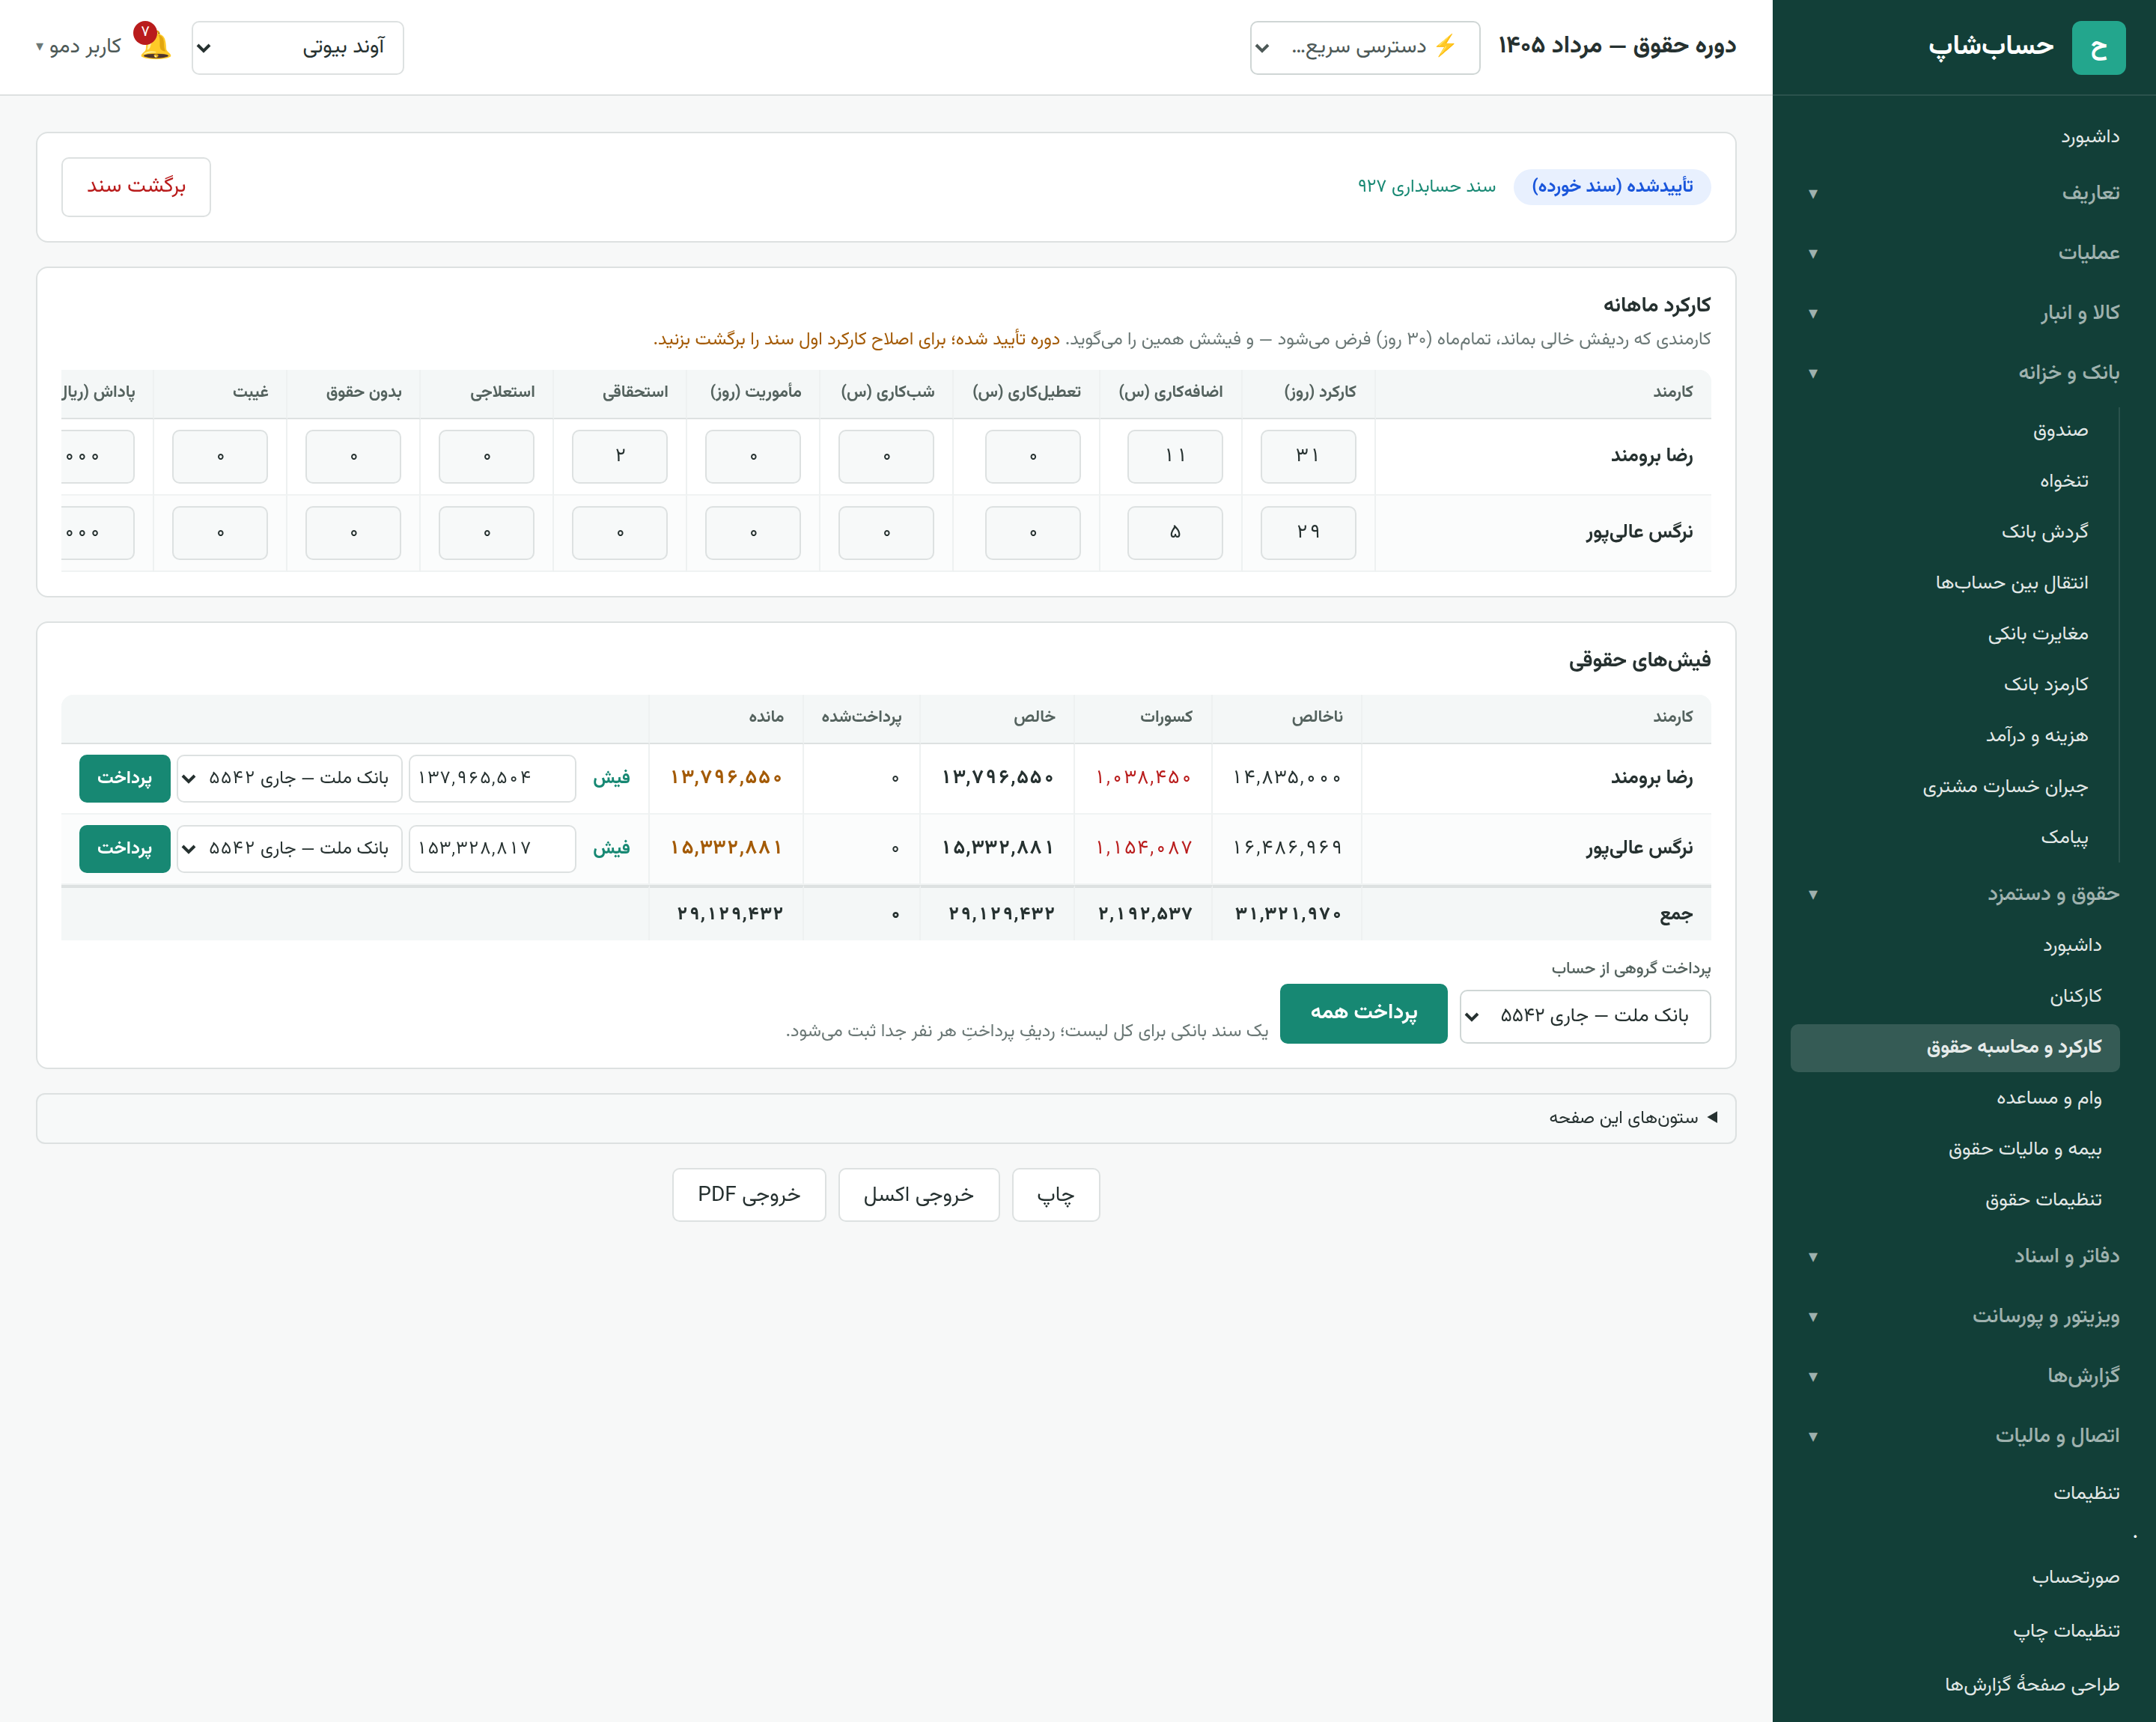Click the اضافه‌کاری field for نرگس عالی‌پور

tap(1174, 532)
